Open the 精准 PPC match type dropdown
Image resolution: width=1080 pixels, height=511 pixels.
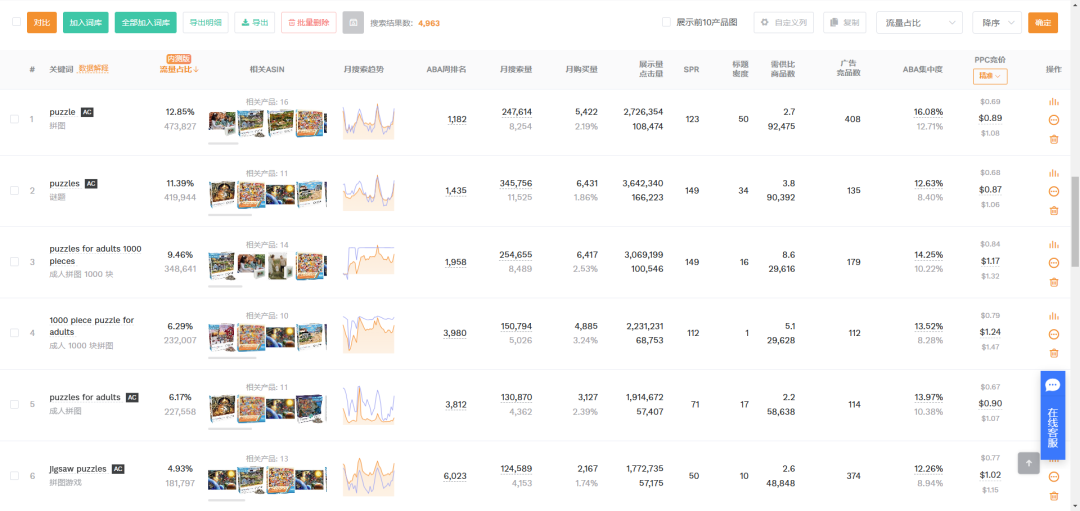[x=990, y=76]
